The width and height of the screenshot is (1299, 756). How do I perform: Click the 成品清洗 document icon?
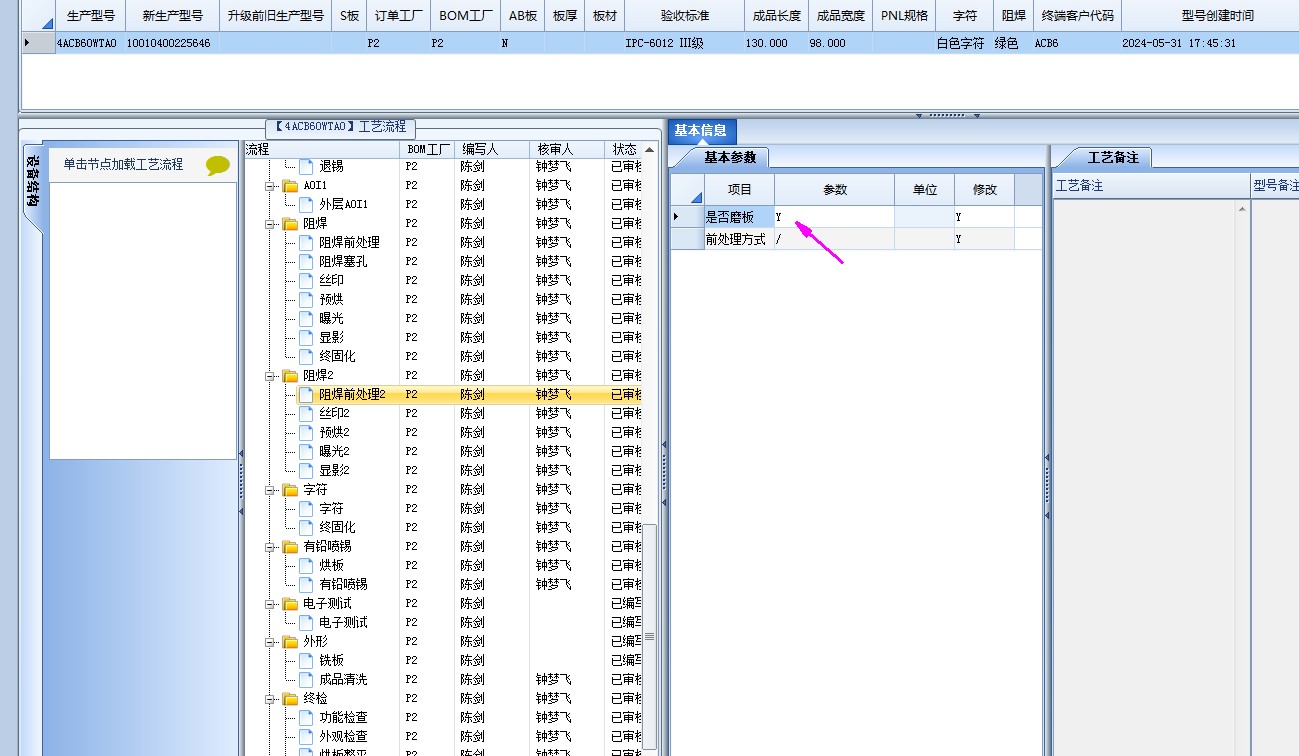tap(306, 680)
